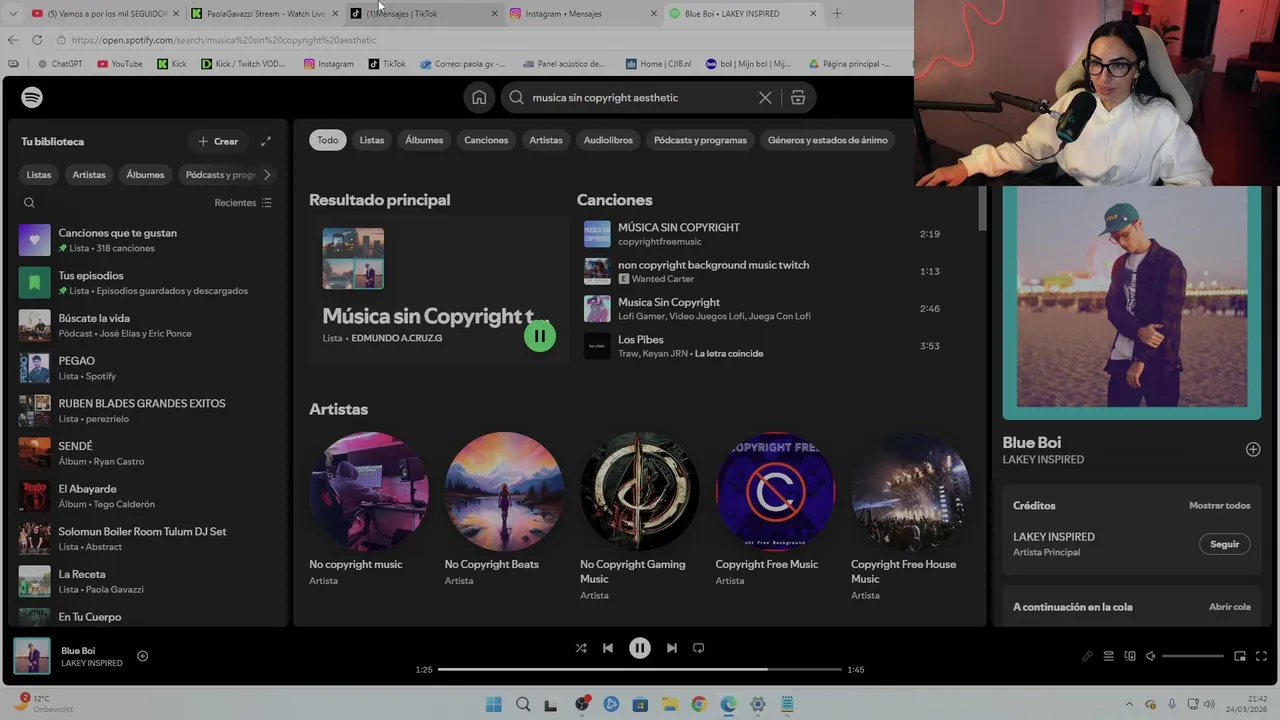1280x720 pixels.
Task: Click Abrir cola link
Action: click(x=1230, y=607)
